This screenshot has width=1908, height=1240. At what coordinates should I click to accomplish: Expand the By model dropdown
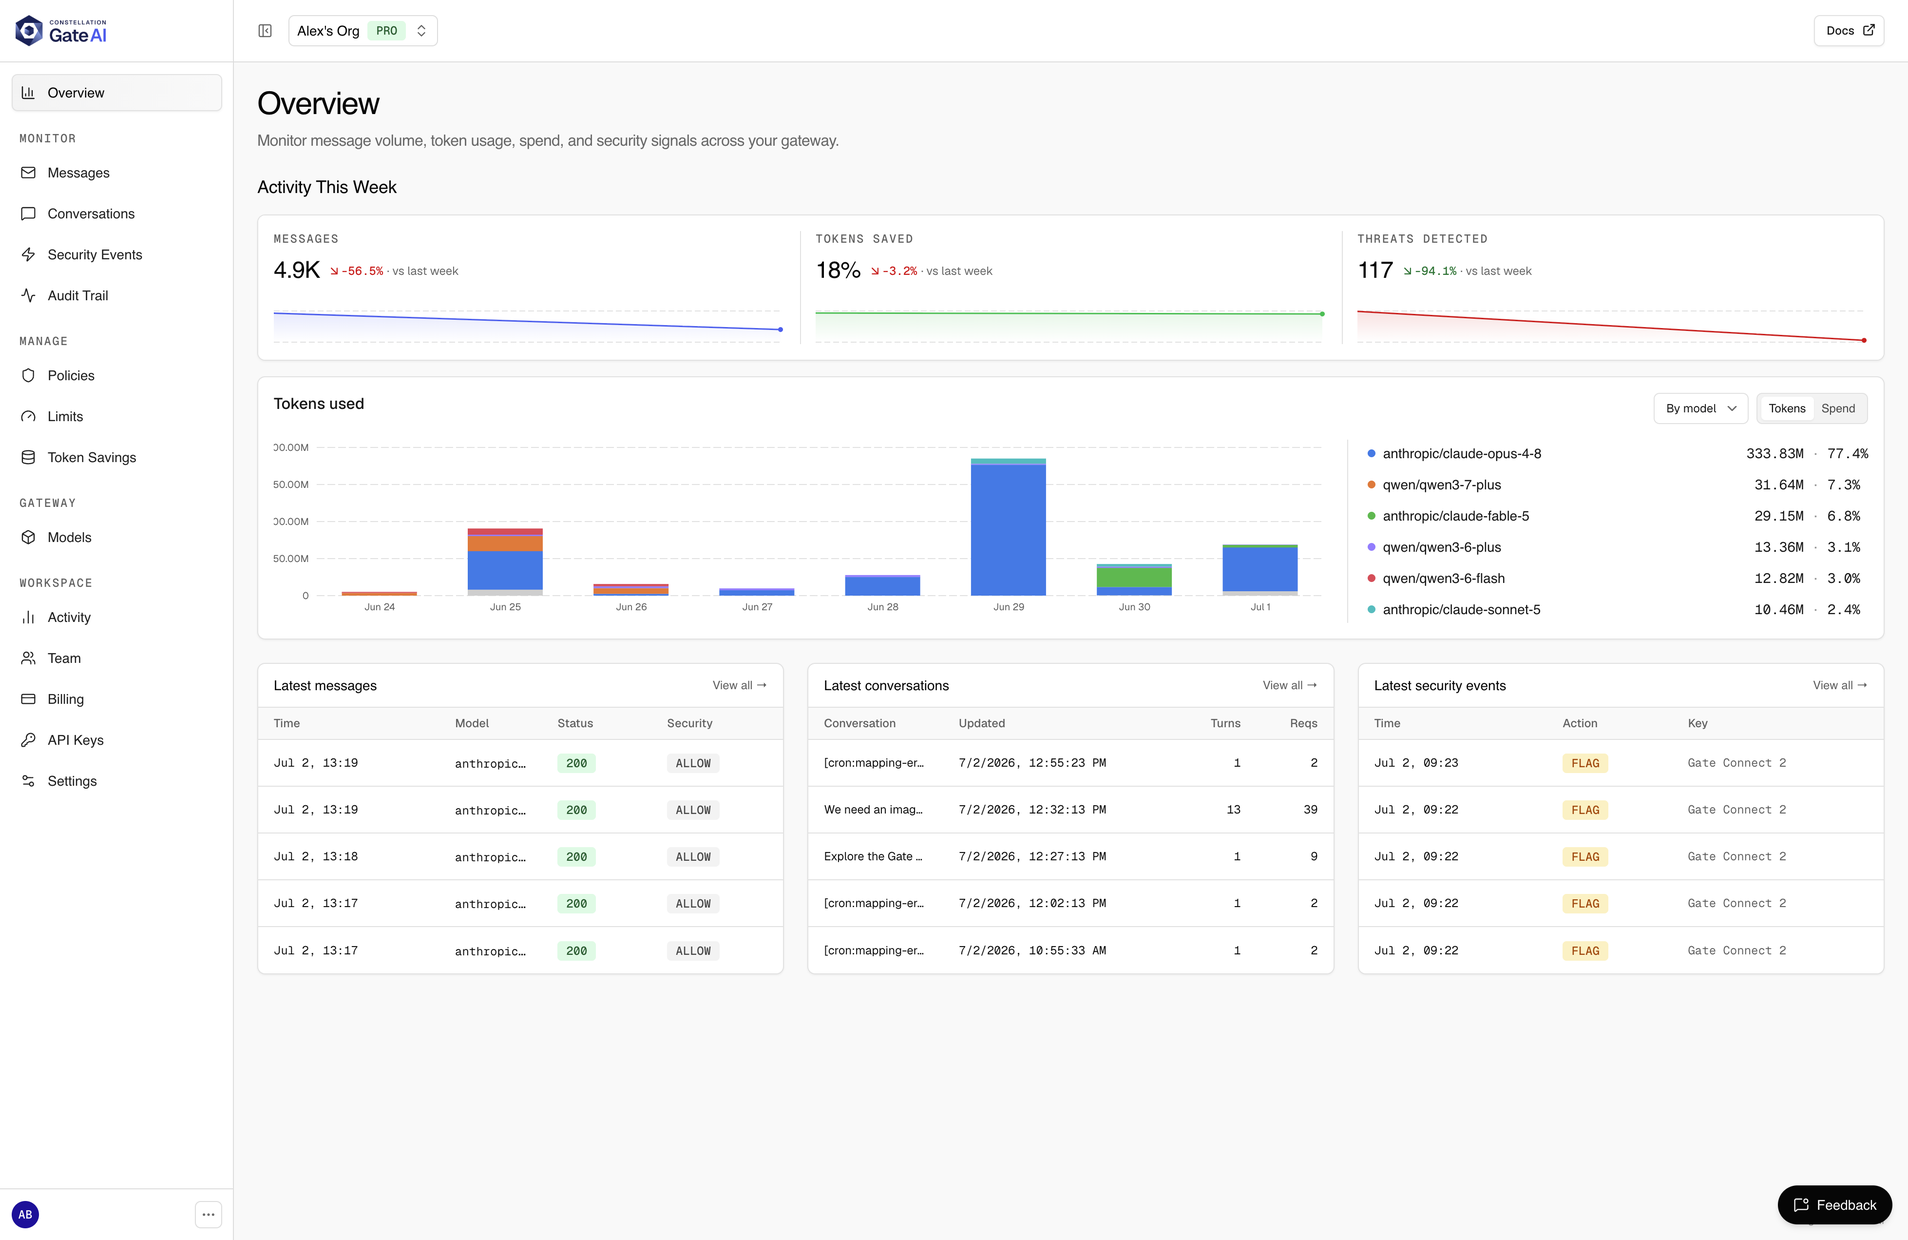1700,409
